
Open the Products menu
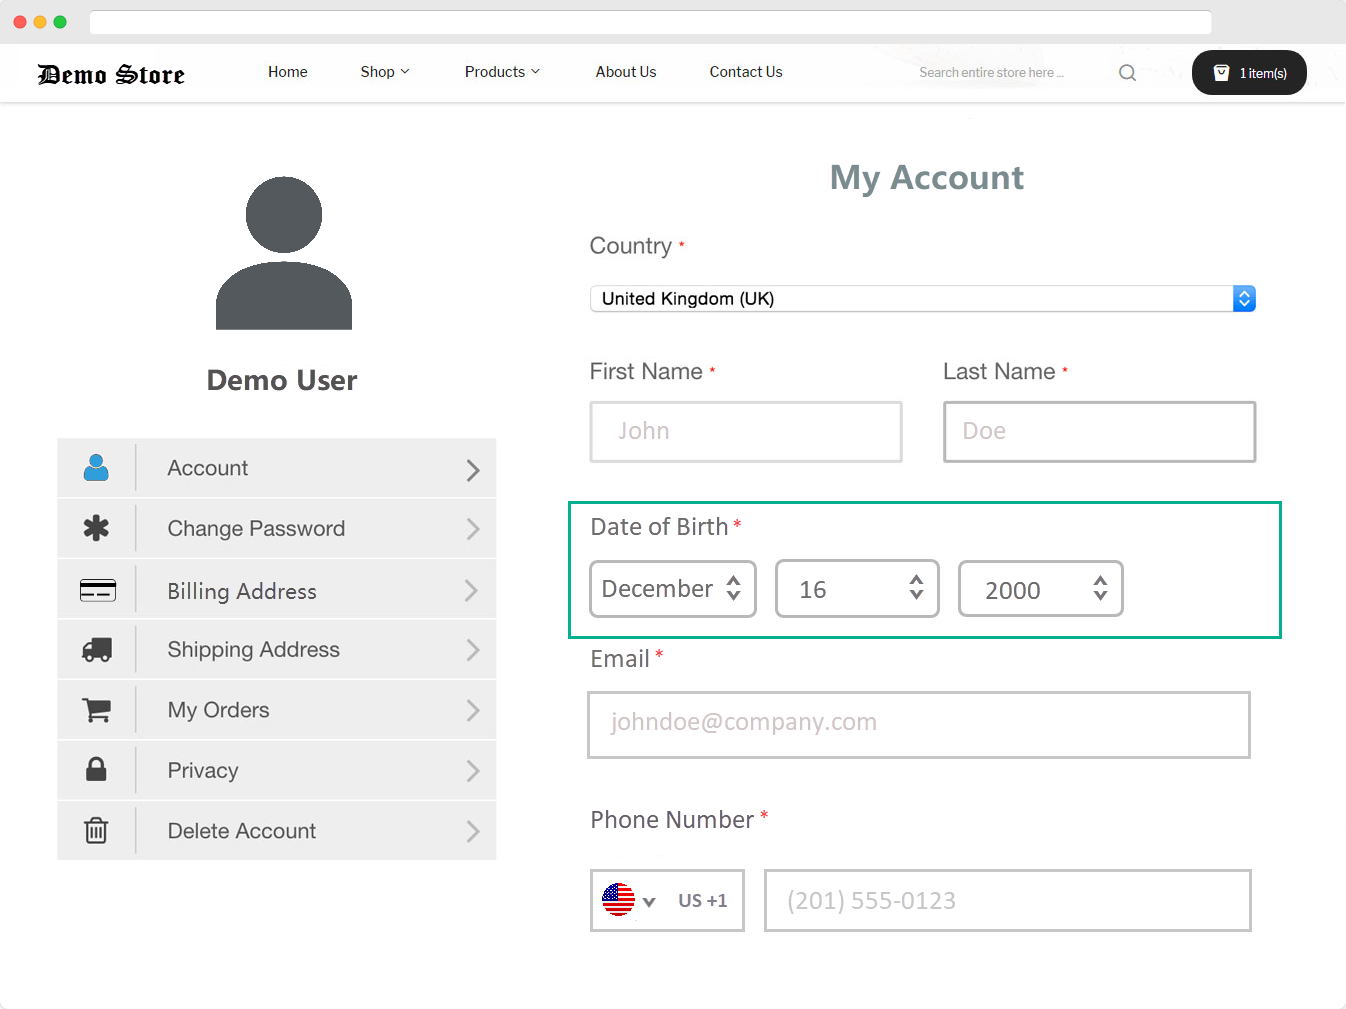pos(501,72)
